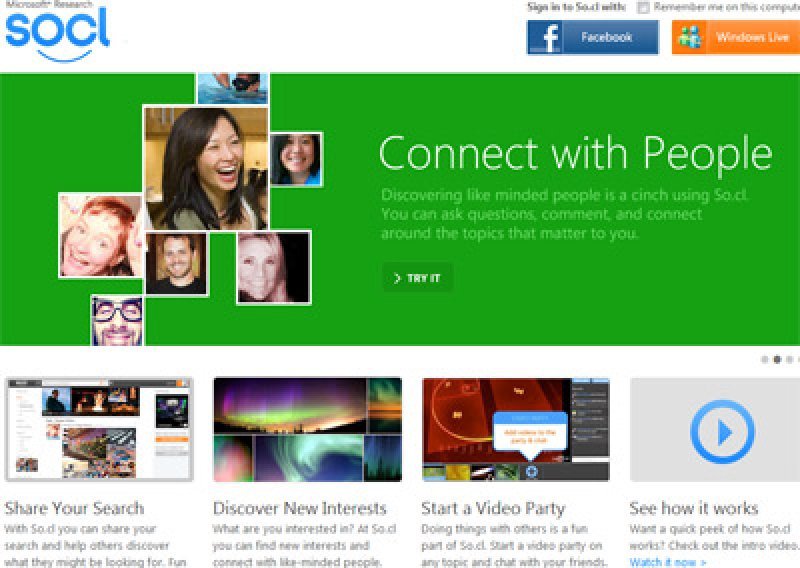Click the bearded man photo
Viewport: 800px width, 568px height.
pyautogui.click(x=177, y=263)
